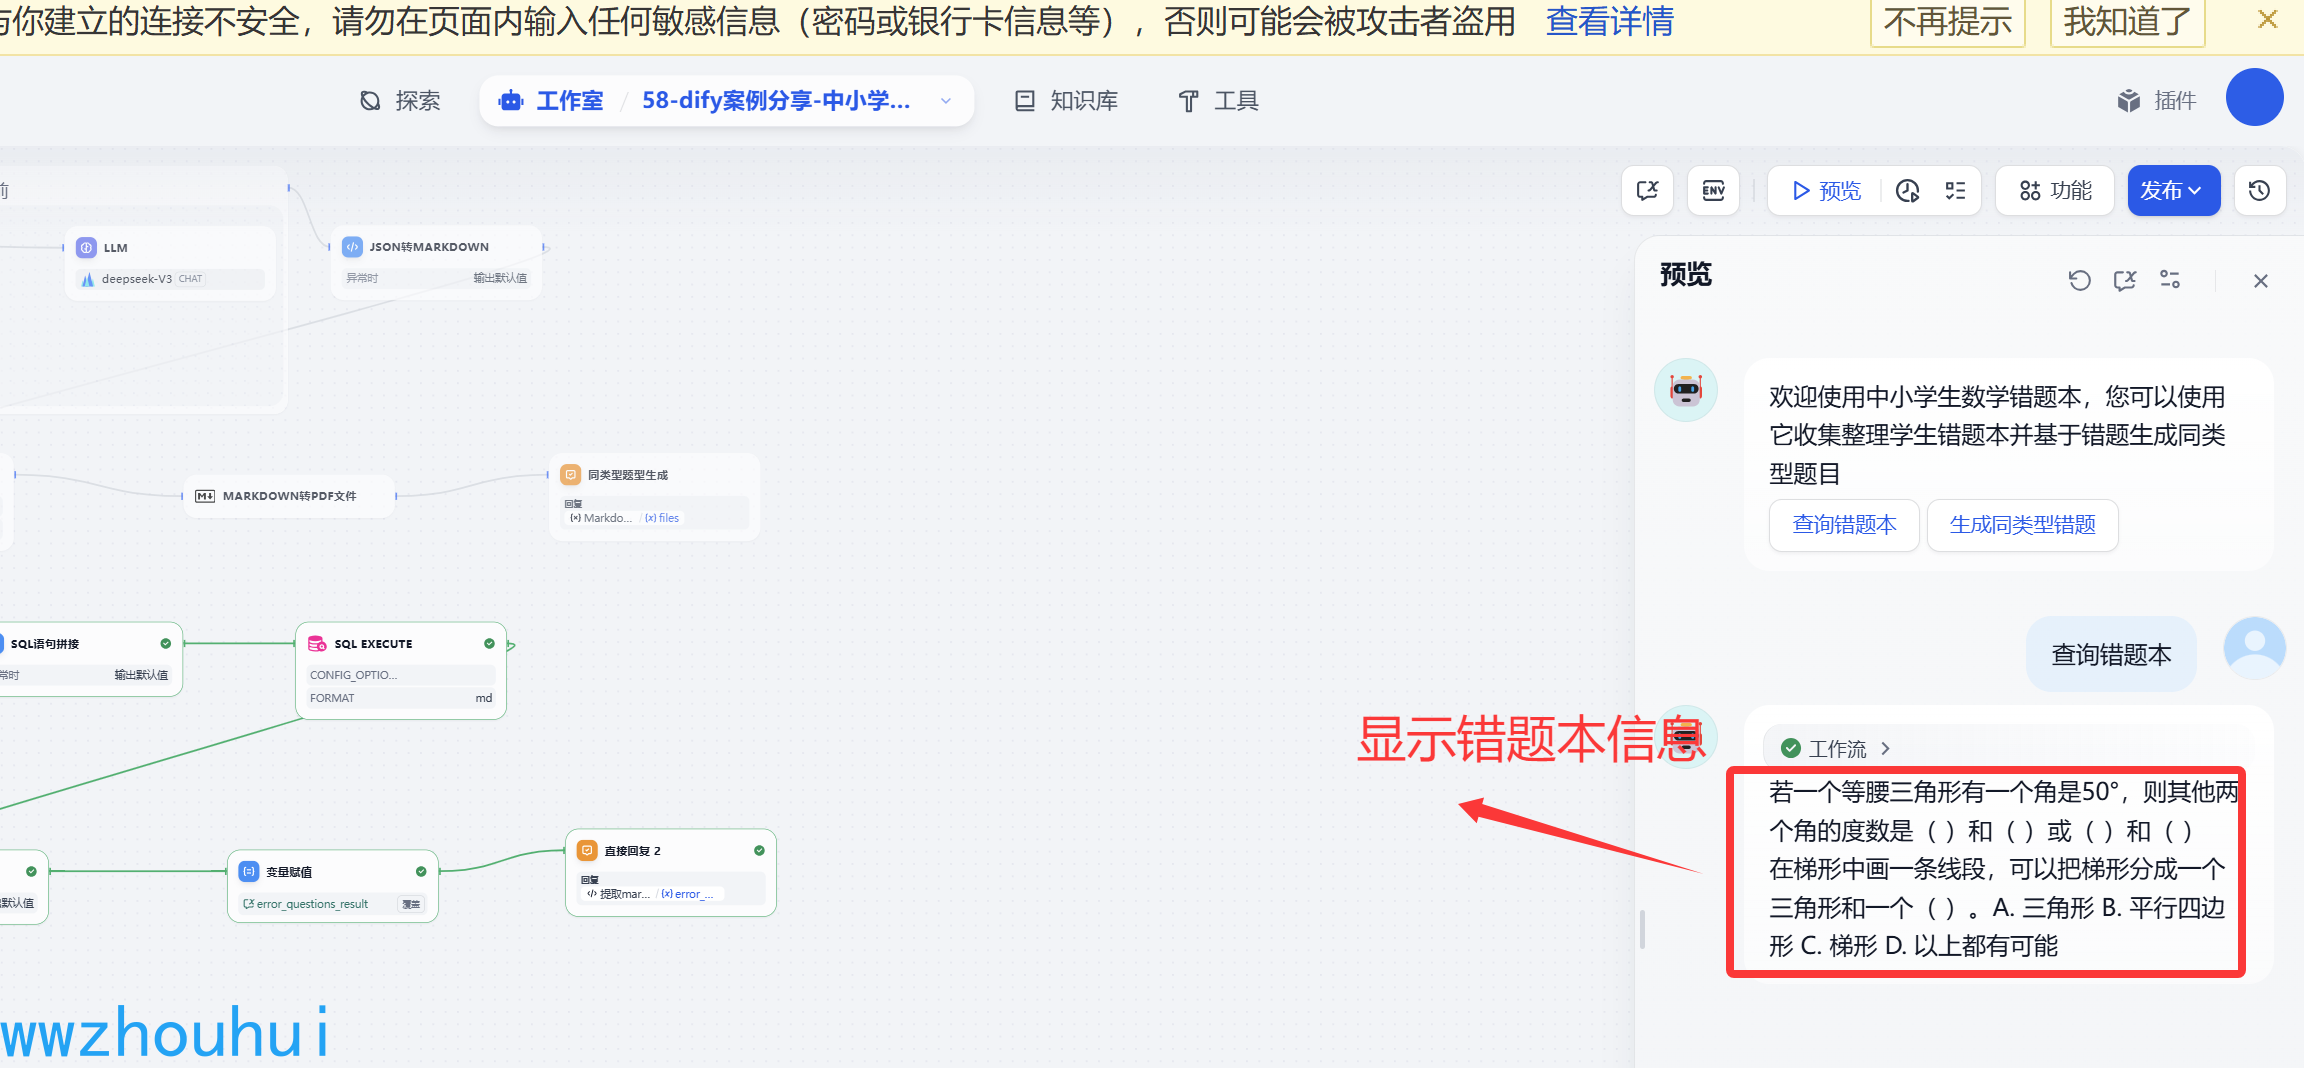Click 查询错题本 suggested question button
2304x1068 pixels.
1844,525
